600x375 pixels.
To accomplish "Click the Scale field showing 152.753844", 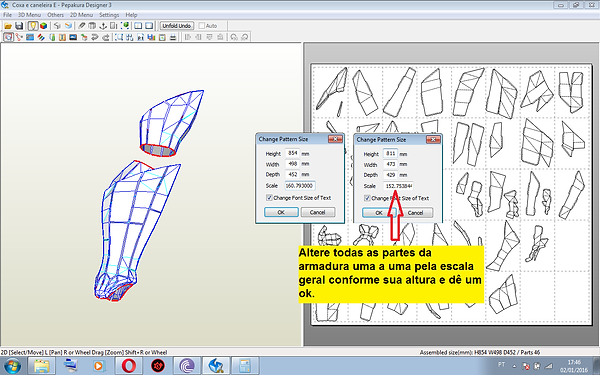I will 398,186.
